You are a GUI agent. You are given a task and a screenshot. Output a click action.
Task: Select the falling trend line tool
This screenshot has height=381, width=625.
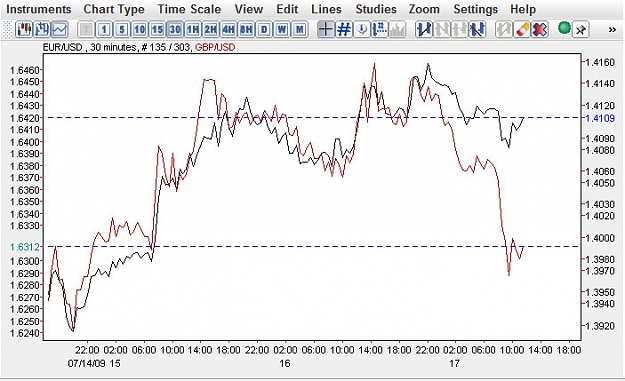[x=477, y=29]
